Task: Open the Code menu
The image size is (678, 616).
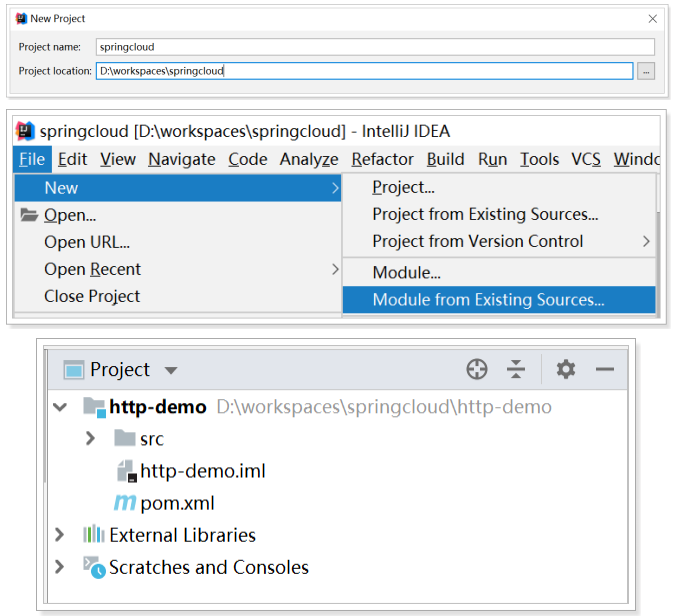Action: click(x=248, y=160)
